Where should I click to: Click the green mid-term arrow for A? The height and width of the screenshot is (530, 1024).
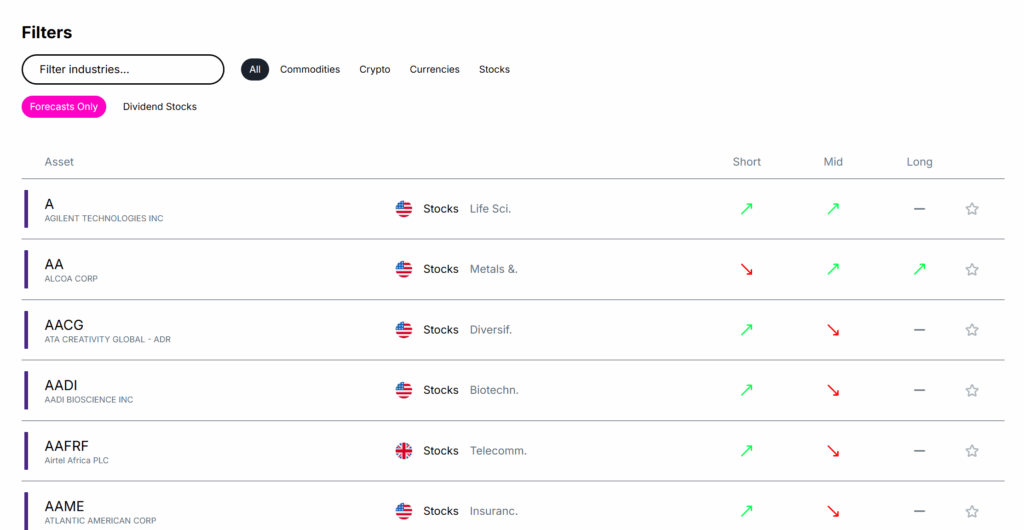click(833, 209)
